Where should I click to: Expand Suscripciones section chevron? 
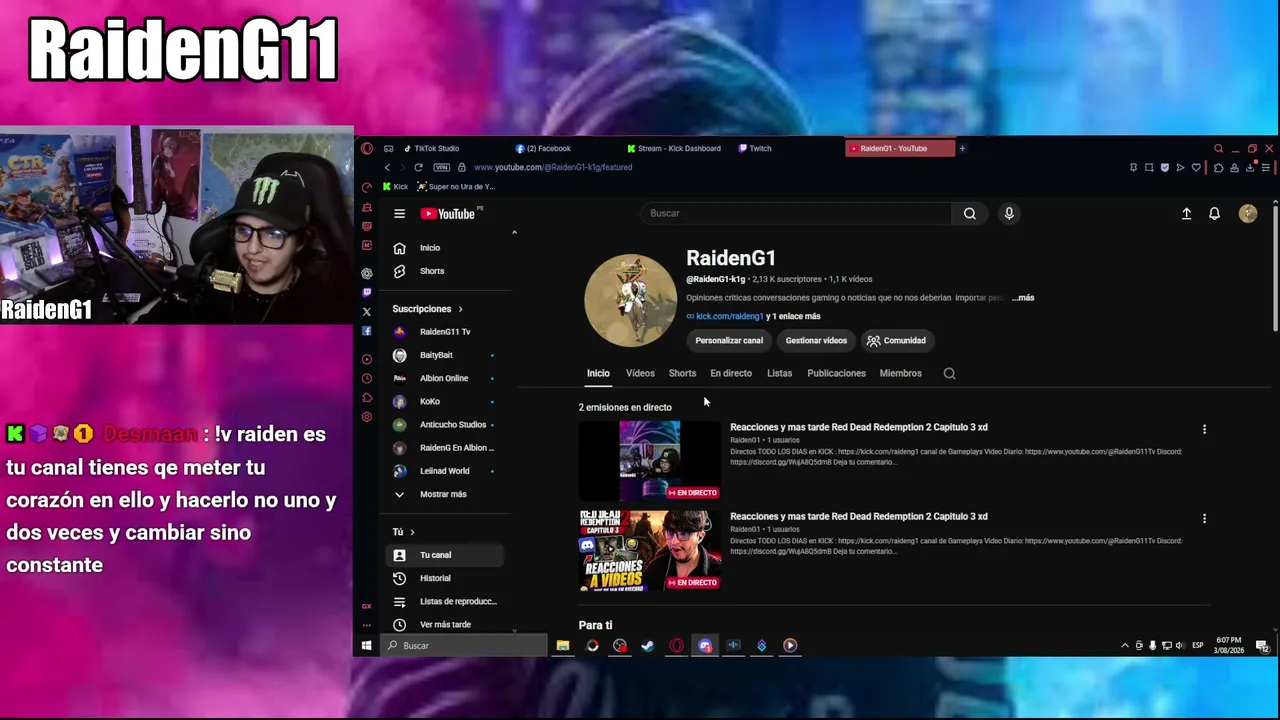(460, 309)
